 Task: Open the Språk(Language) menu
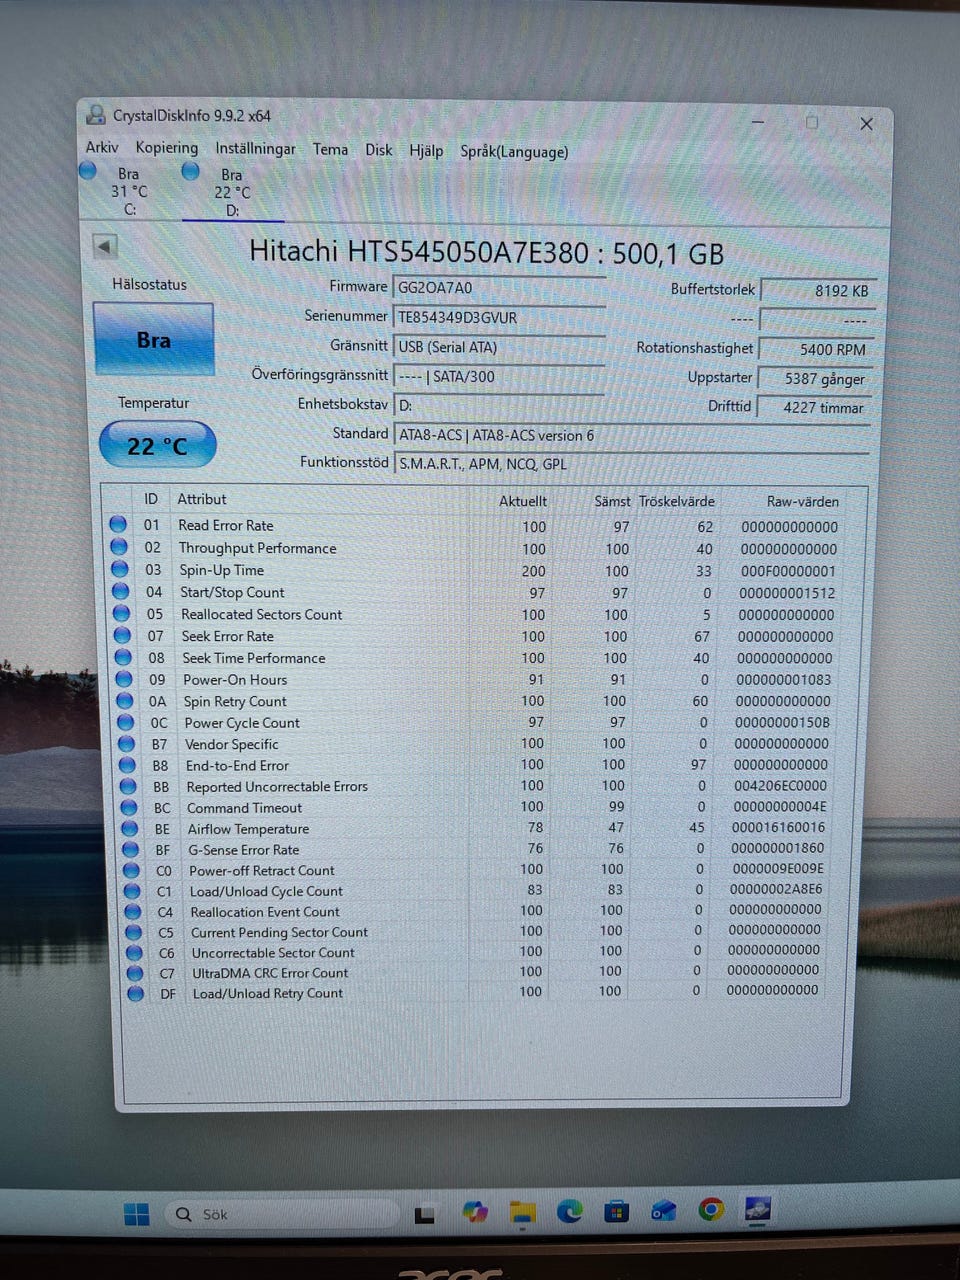pyautogui.click(x=514, y=152)
